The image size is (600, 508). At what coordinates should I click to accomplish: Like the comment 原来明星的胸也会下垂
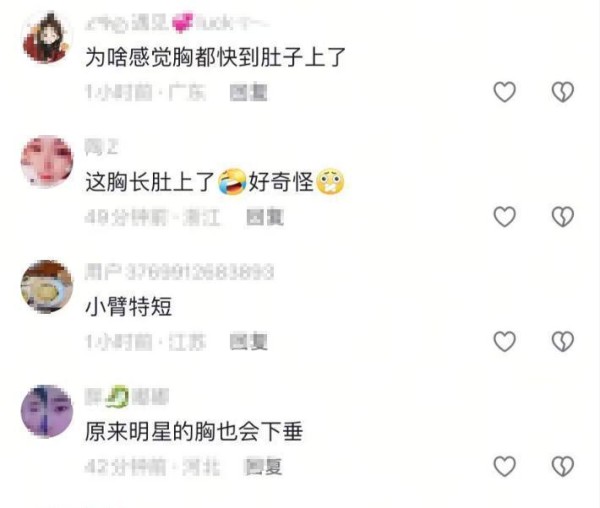click(x=505, y=466)
